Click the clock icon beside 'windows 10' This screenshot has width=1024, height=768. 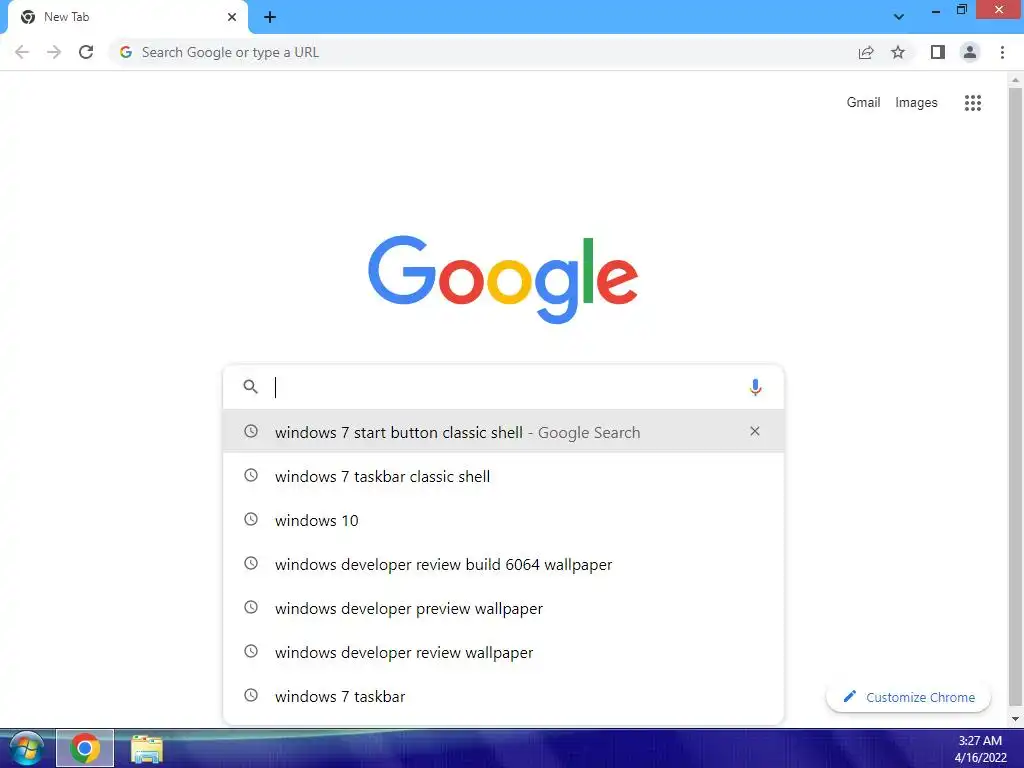(x=251, y=519)
